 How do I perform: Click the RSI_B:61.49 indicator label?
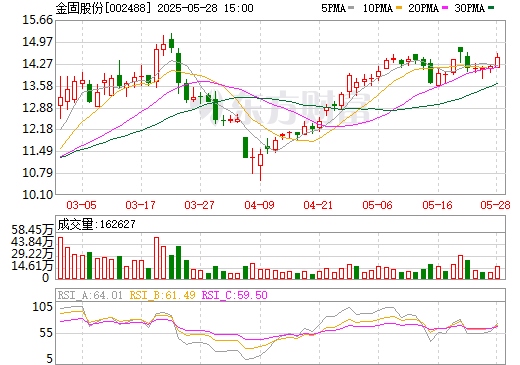click(162, 295)
